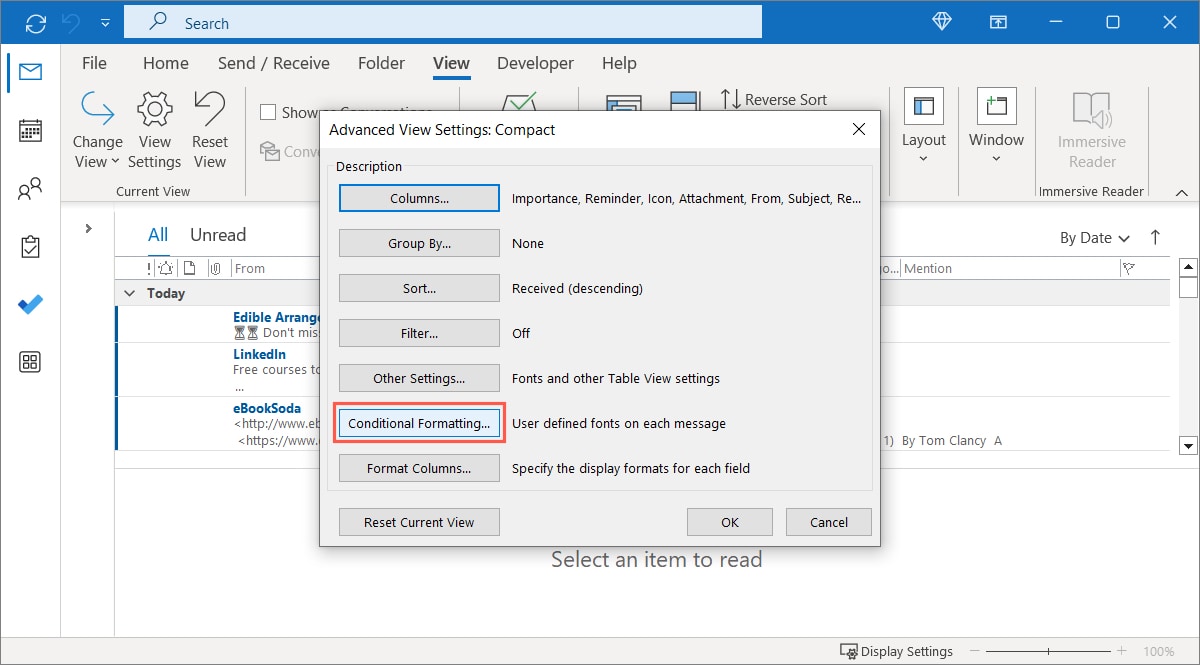
Task: Open the Calendar in the navigation pane
Action: [x=30, y=130]
